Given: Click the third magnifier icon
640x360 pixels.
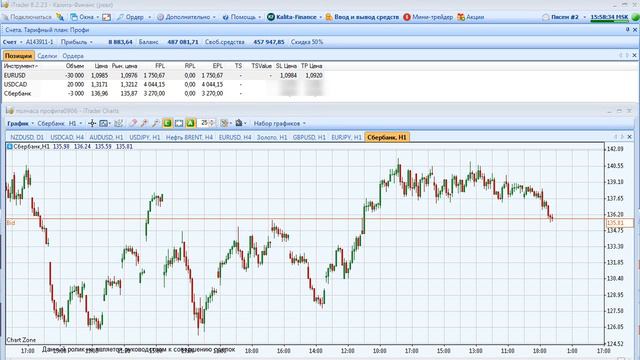Looking at the screenshot, I should (x=156, y=123).
